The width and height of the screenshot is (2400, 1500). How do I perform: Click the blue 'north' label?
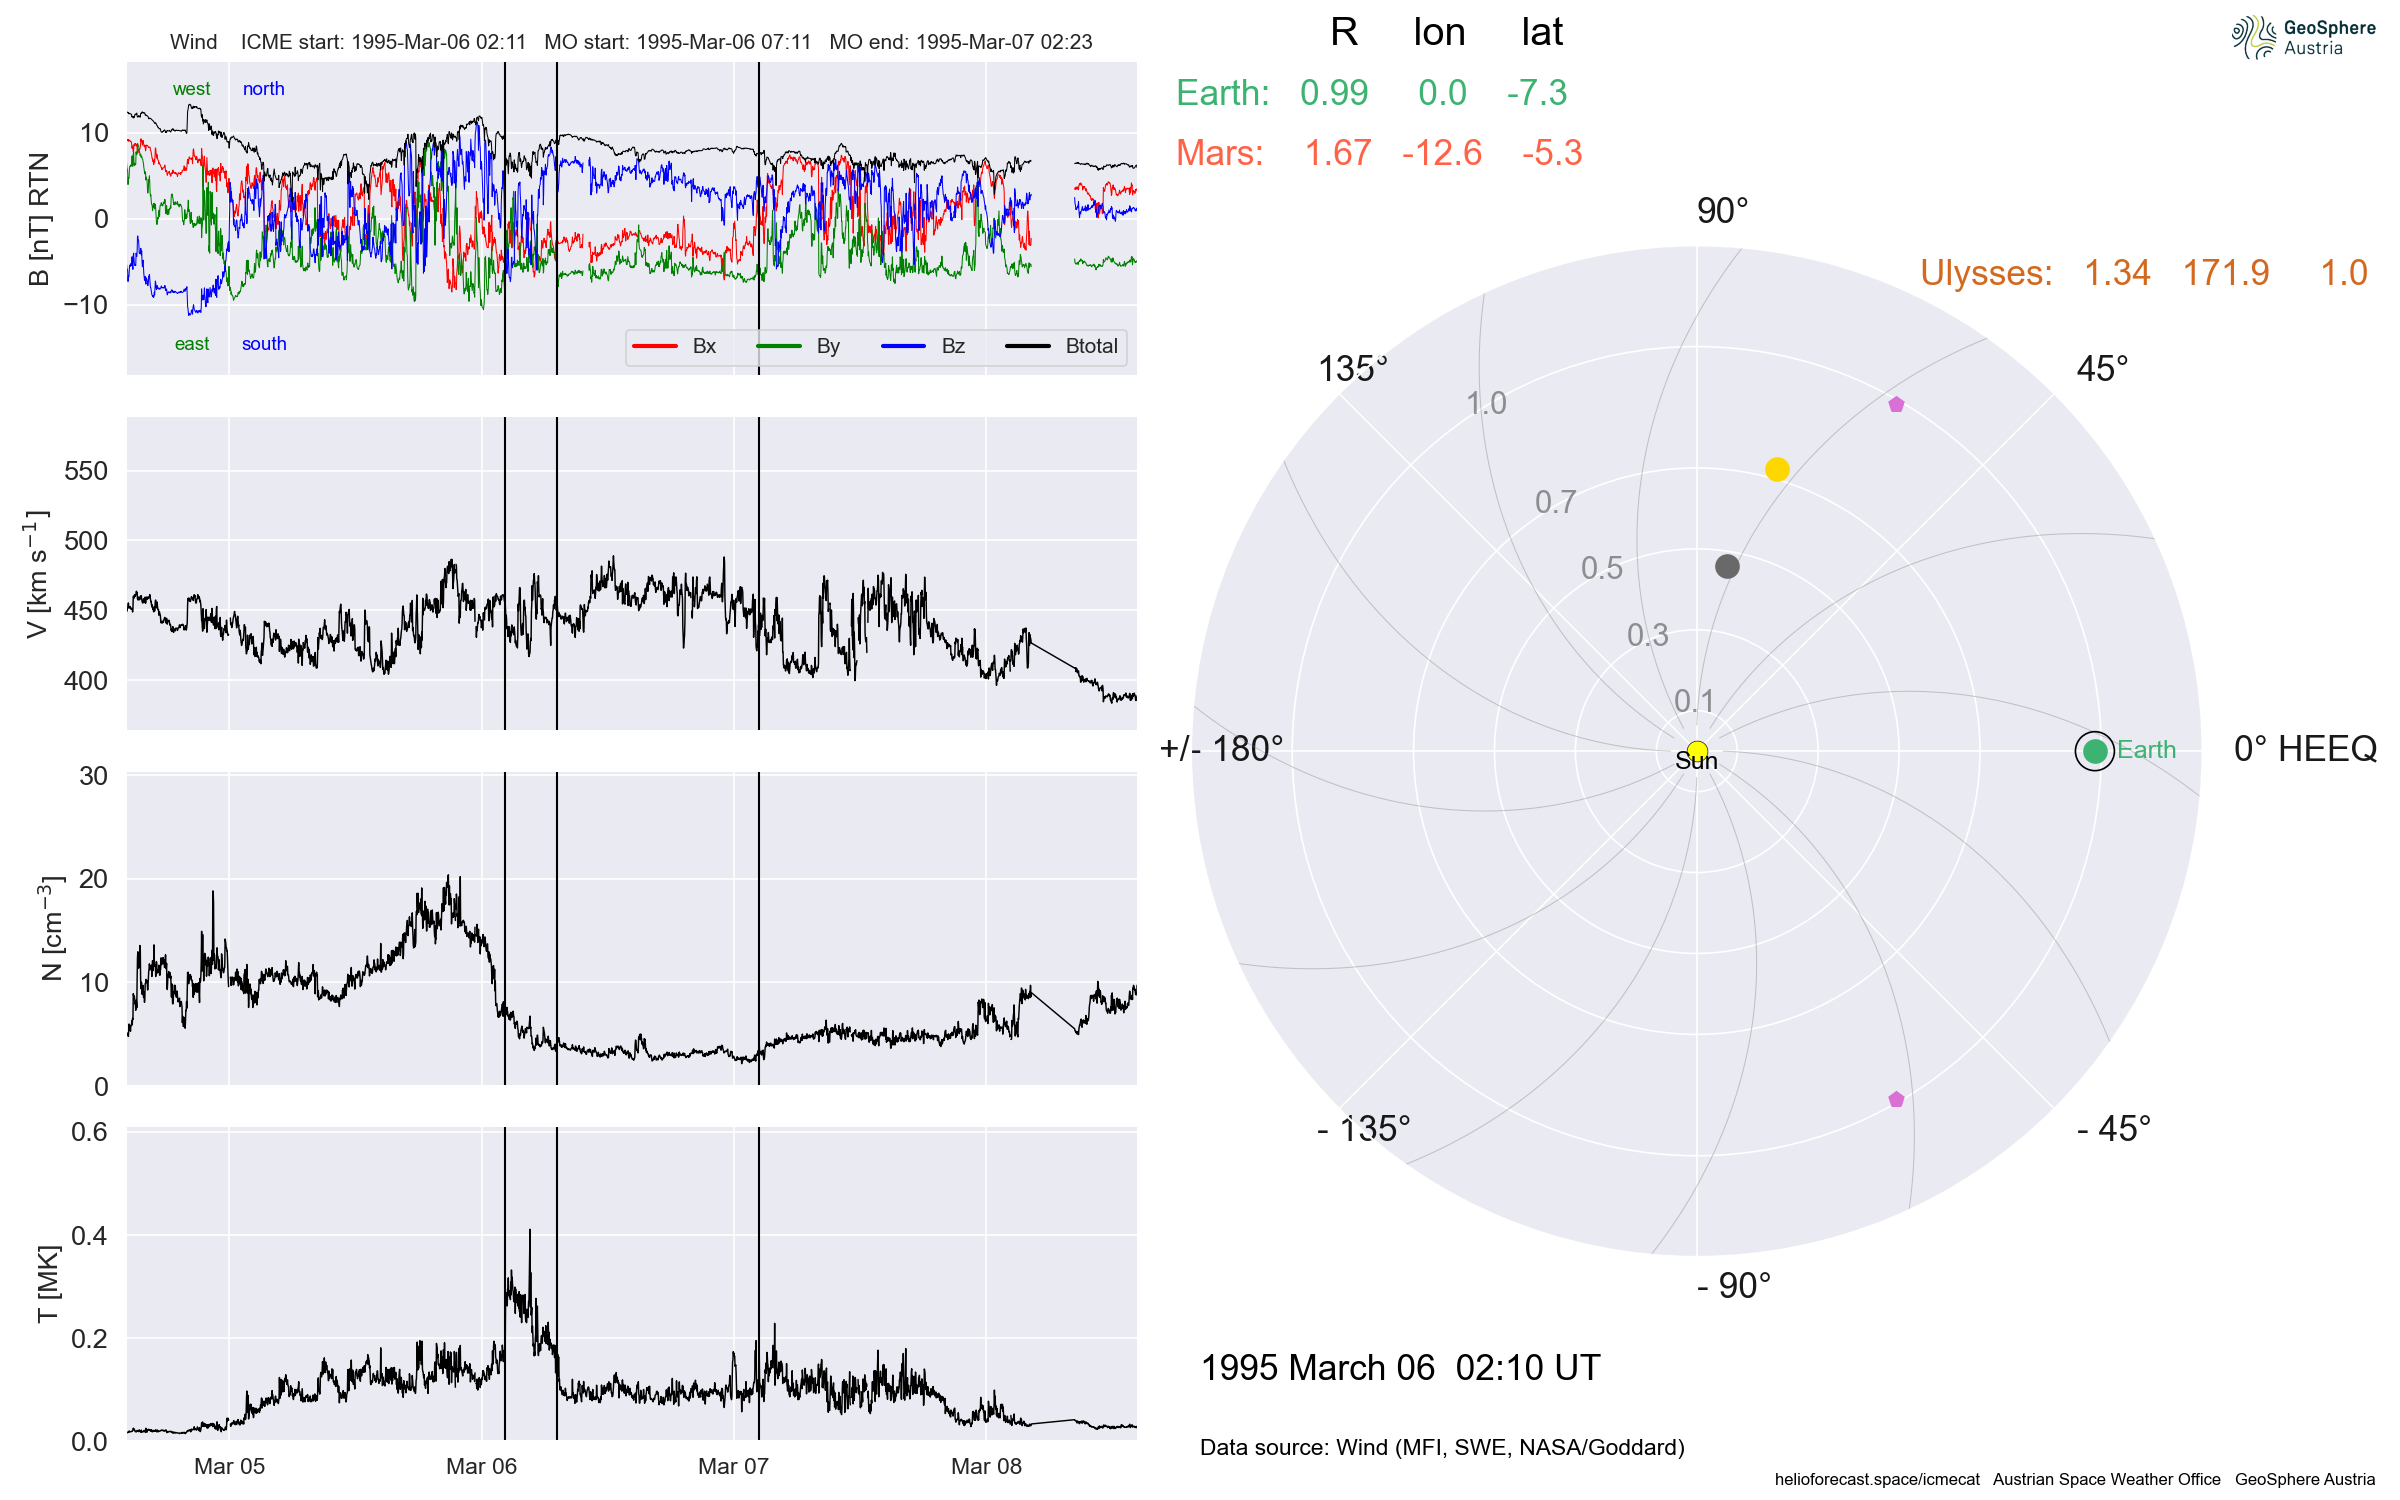pyautogui.click(x=264, y=89)
